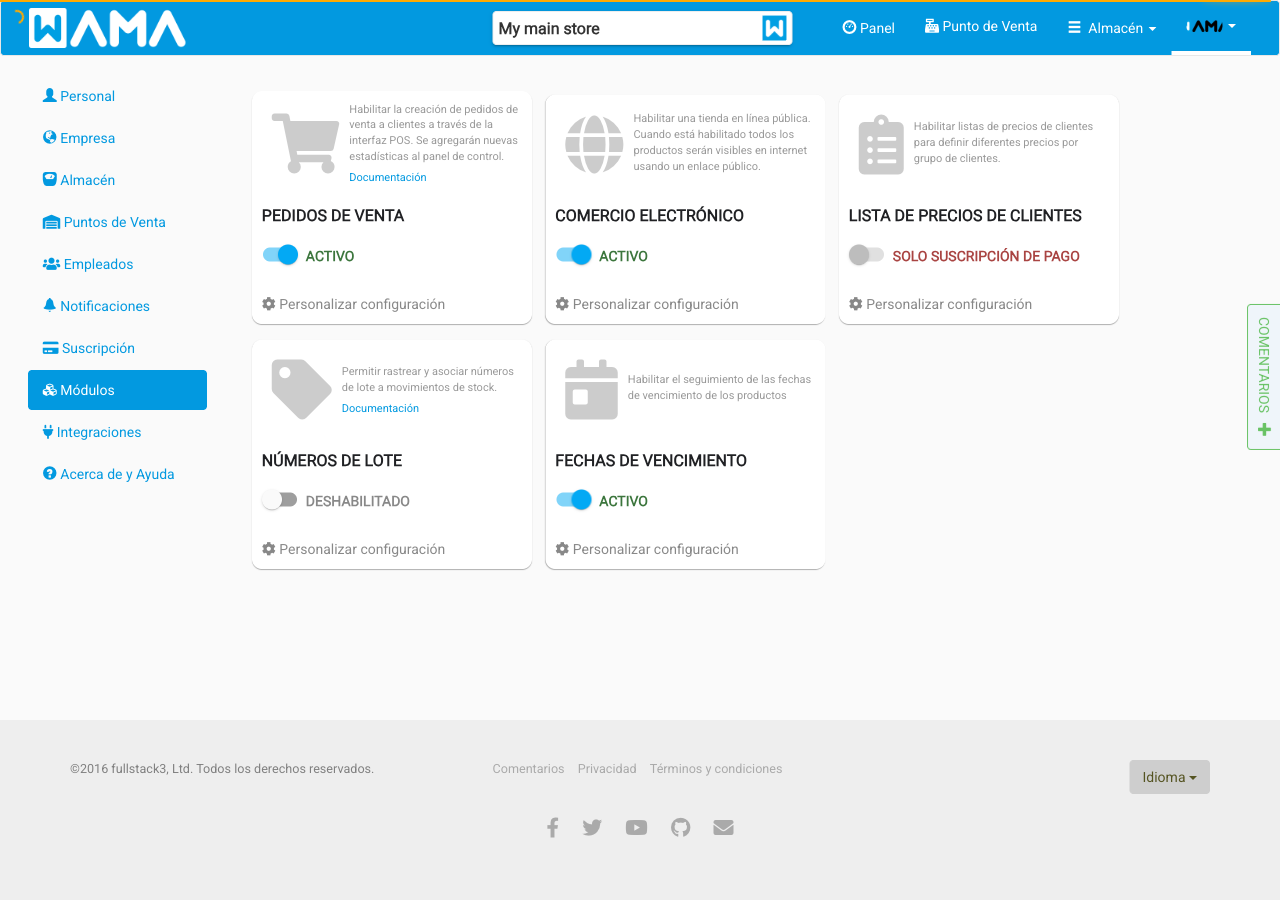The image size is (1280, 900).
Task: Expand the Almacén dropdown in header
Action: [1112, 28]
